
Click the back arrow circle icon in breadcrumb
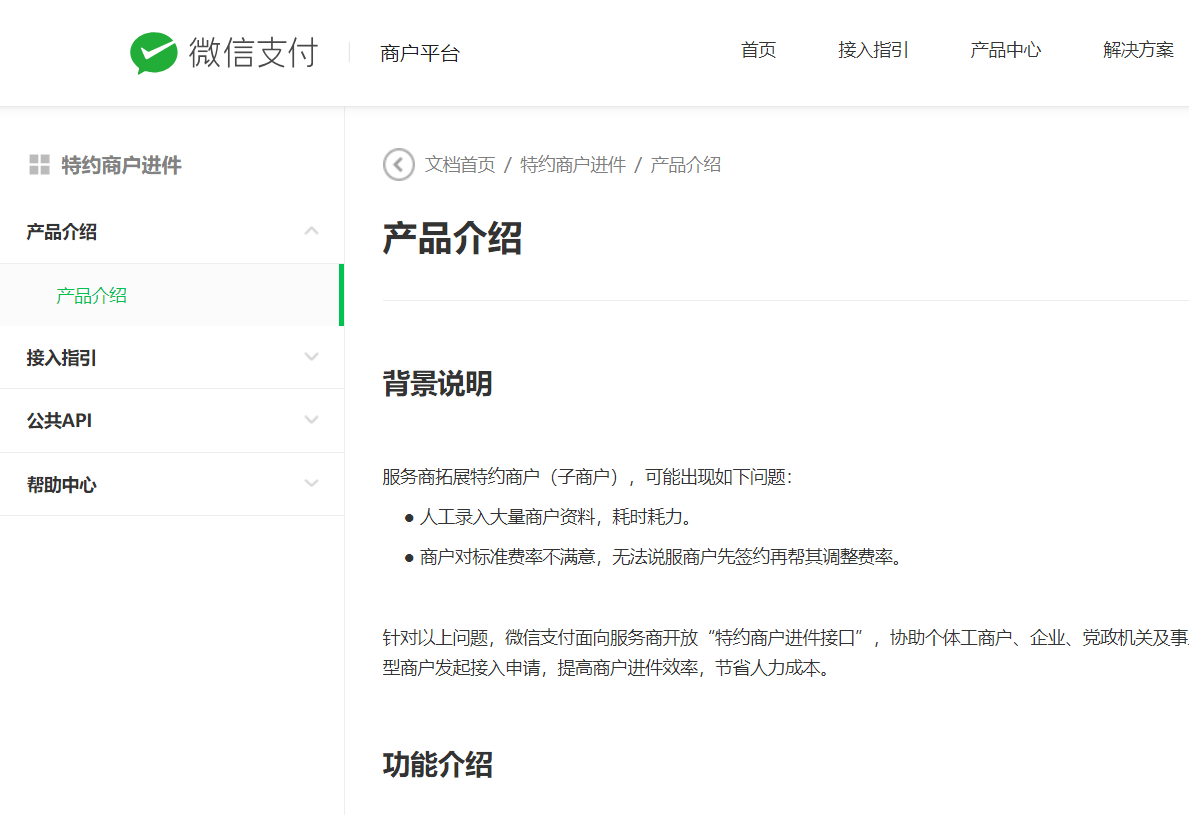[x=398, y=164]
